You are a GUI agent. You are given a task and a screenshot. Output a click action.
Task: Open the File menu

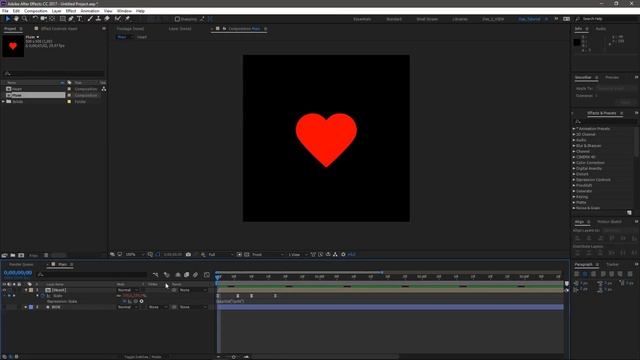(5, 11)
